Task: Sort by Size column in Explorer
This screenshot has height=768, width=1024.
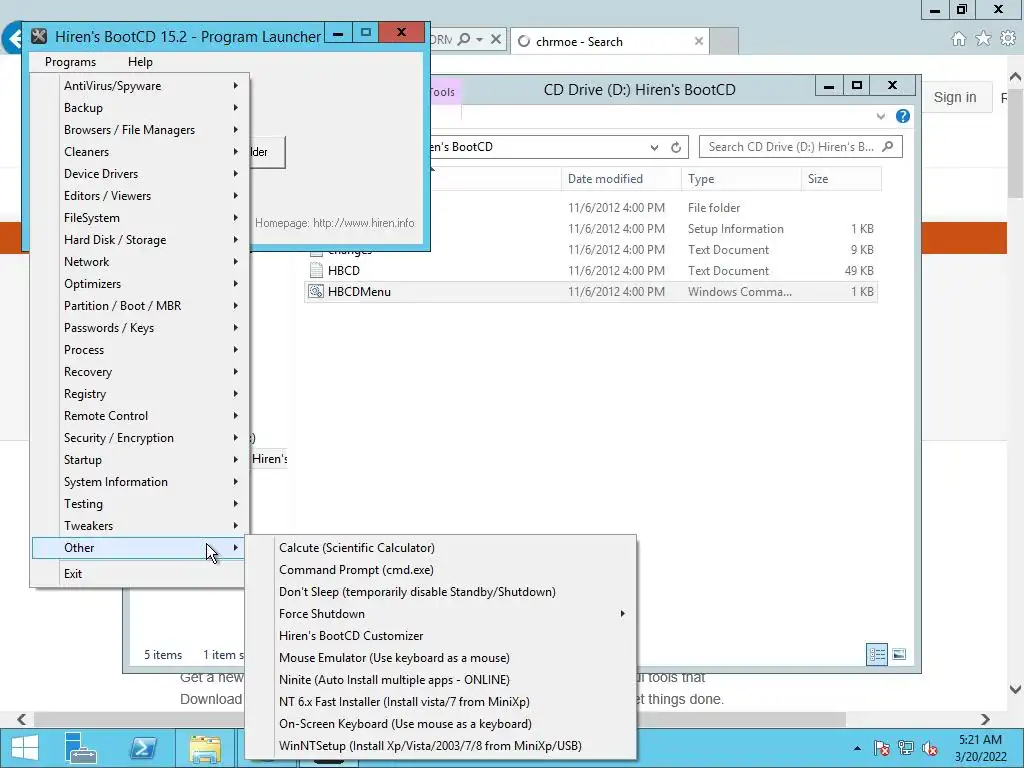Action: coord(841,179)
